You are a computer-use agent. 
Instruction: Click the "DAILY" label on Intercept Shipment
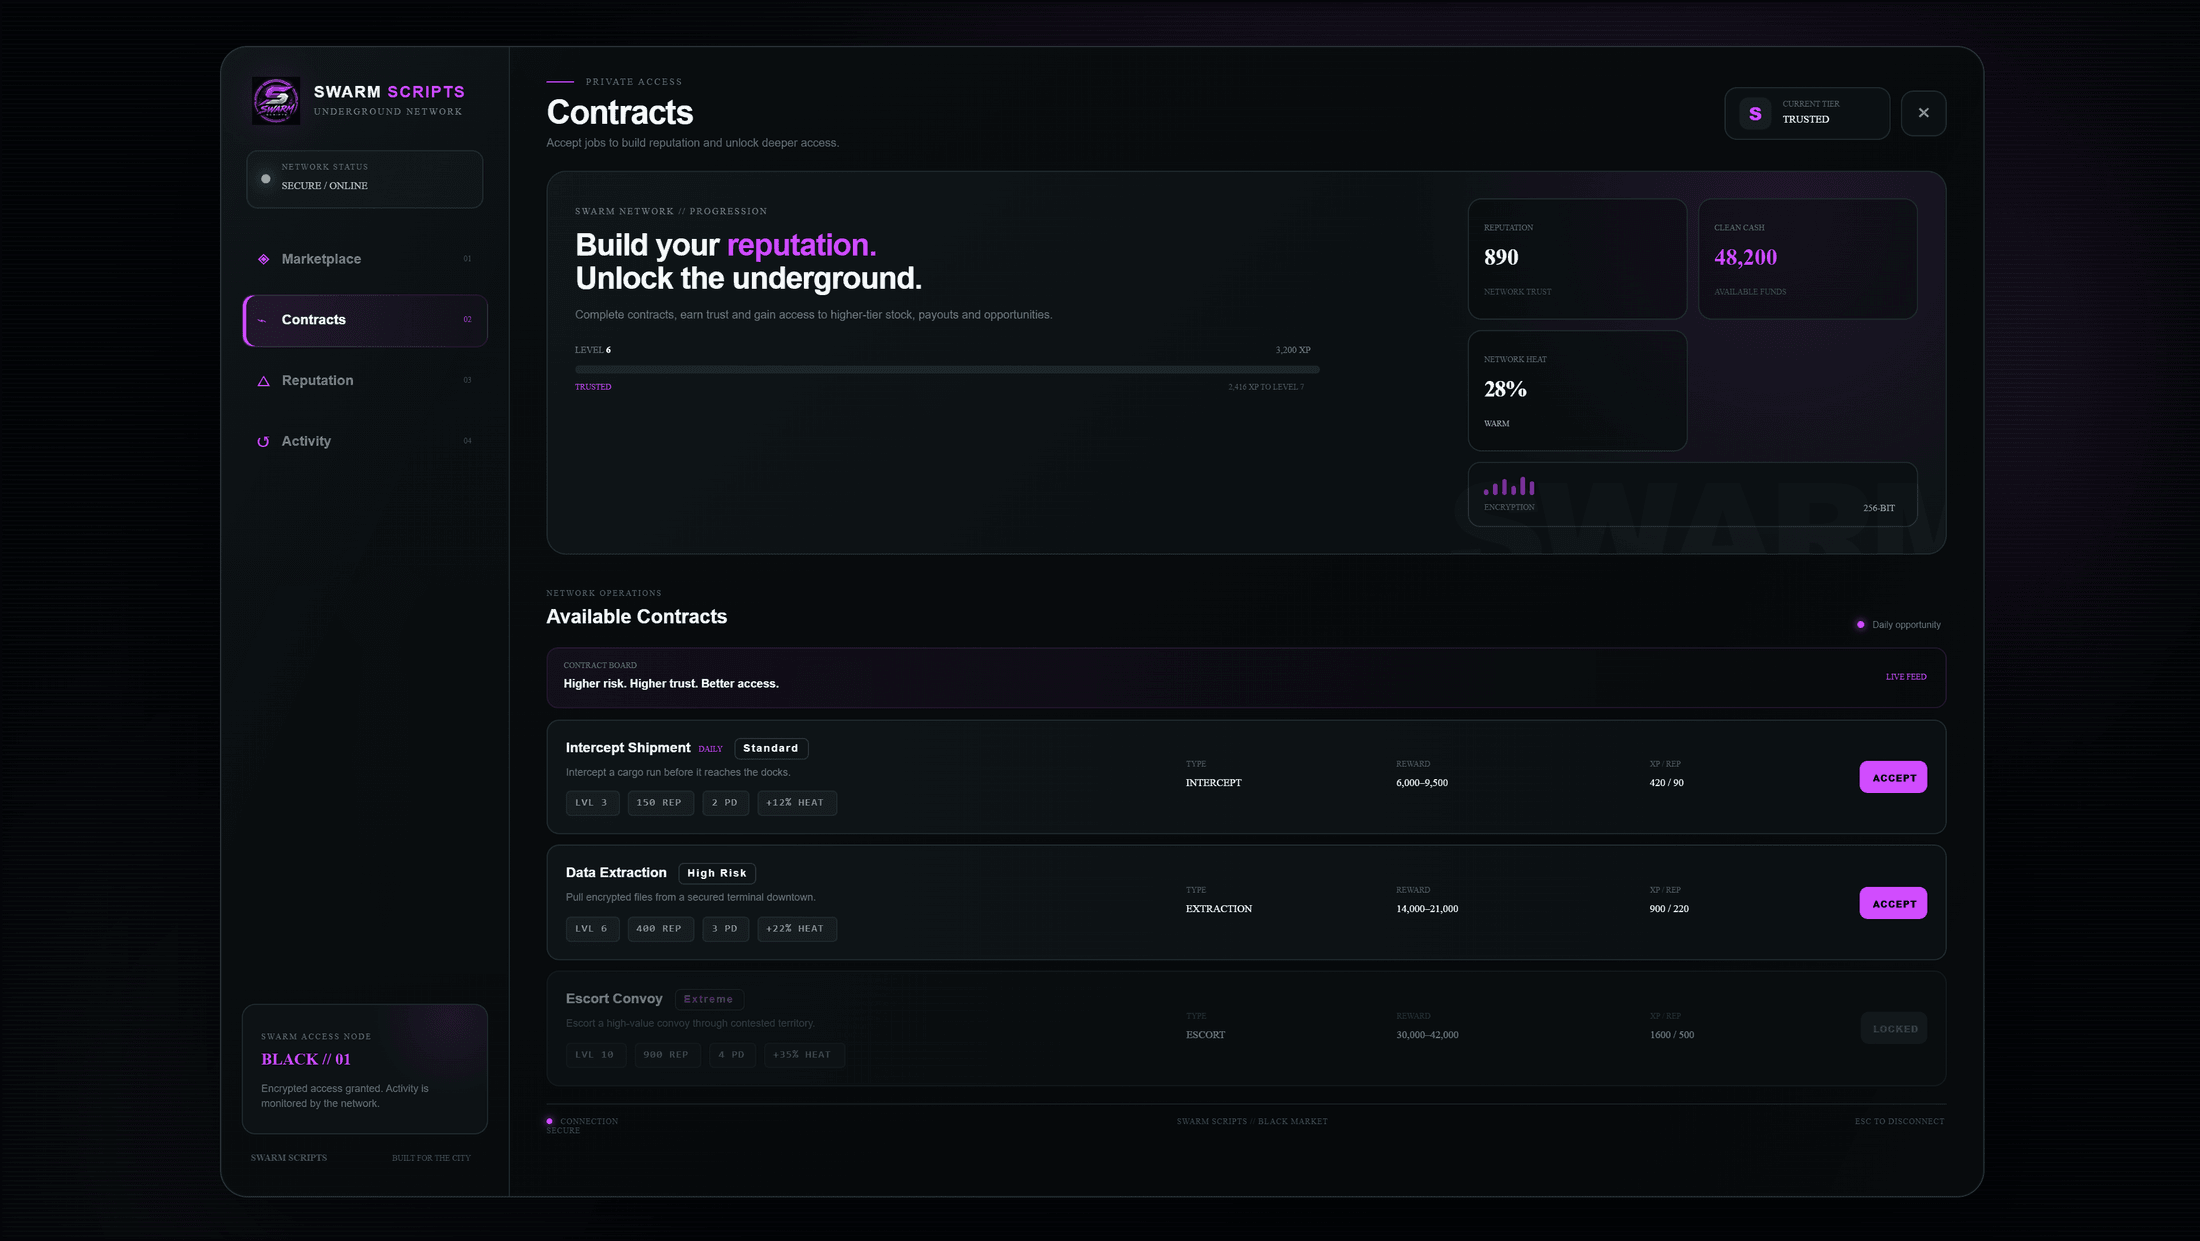pyautogui.click(x=710, y=749)
